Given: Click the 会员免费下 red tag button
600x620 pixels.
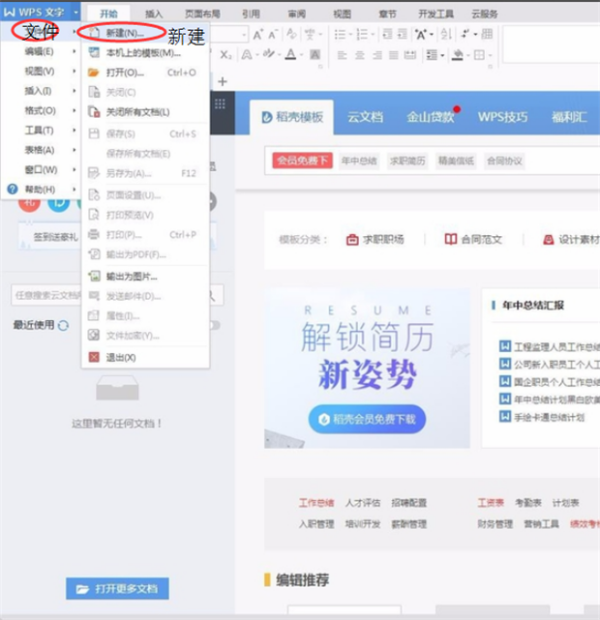Looking at the screenshot, I should [x=302, y=161].
